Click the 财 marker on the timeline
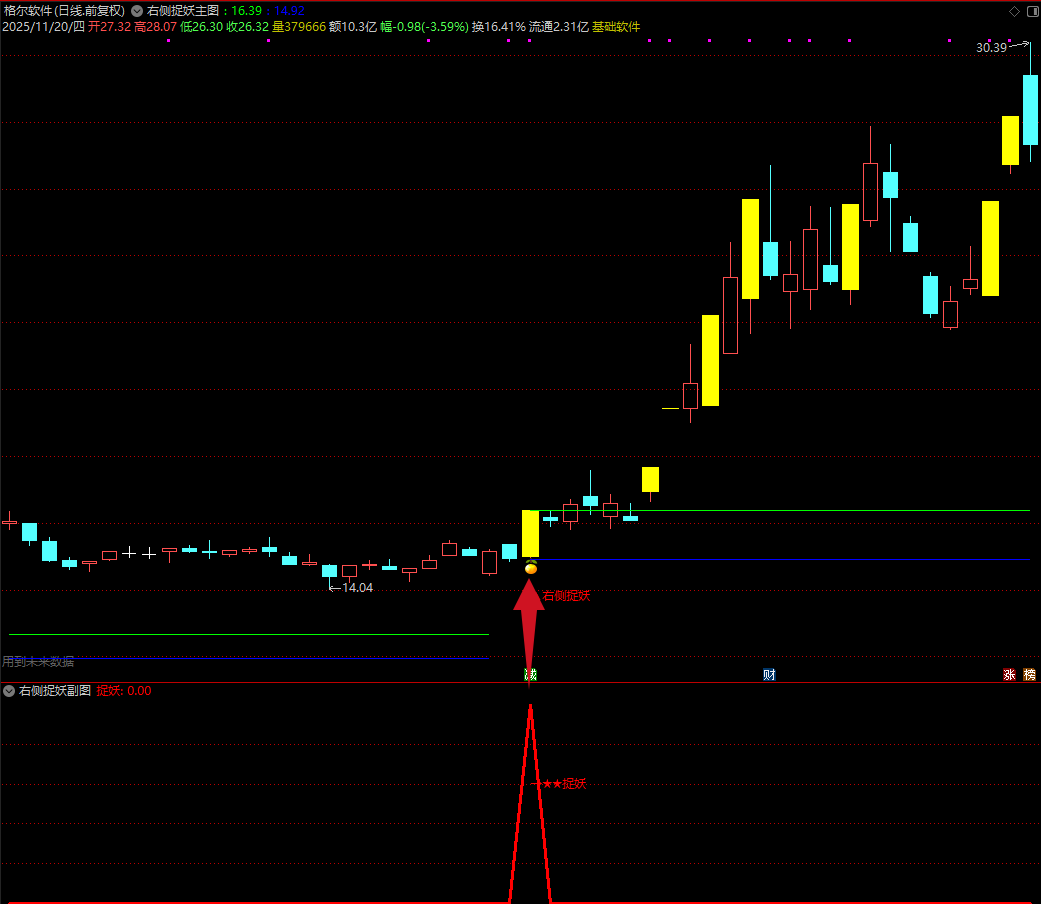Screen dimensions: 1041x904 (x=769, y=675)
